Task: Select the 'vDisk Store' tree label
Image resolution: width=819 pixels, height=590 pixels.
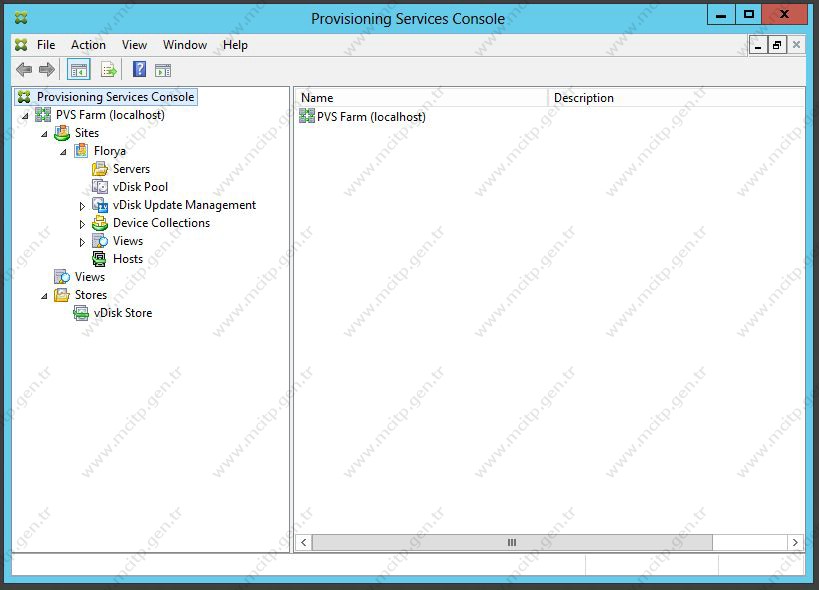Action: (x=123, y=313)
